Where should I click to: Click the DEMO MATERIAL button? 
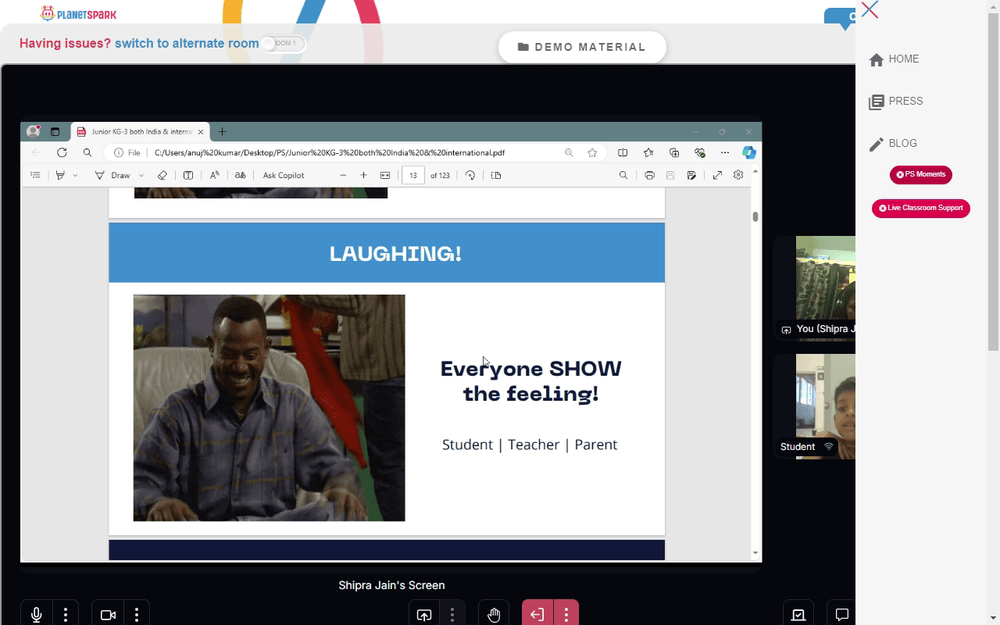(x=582, y=47)
